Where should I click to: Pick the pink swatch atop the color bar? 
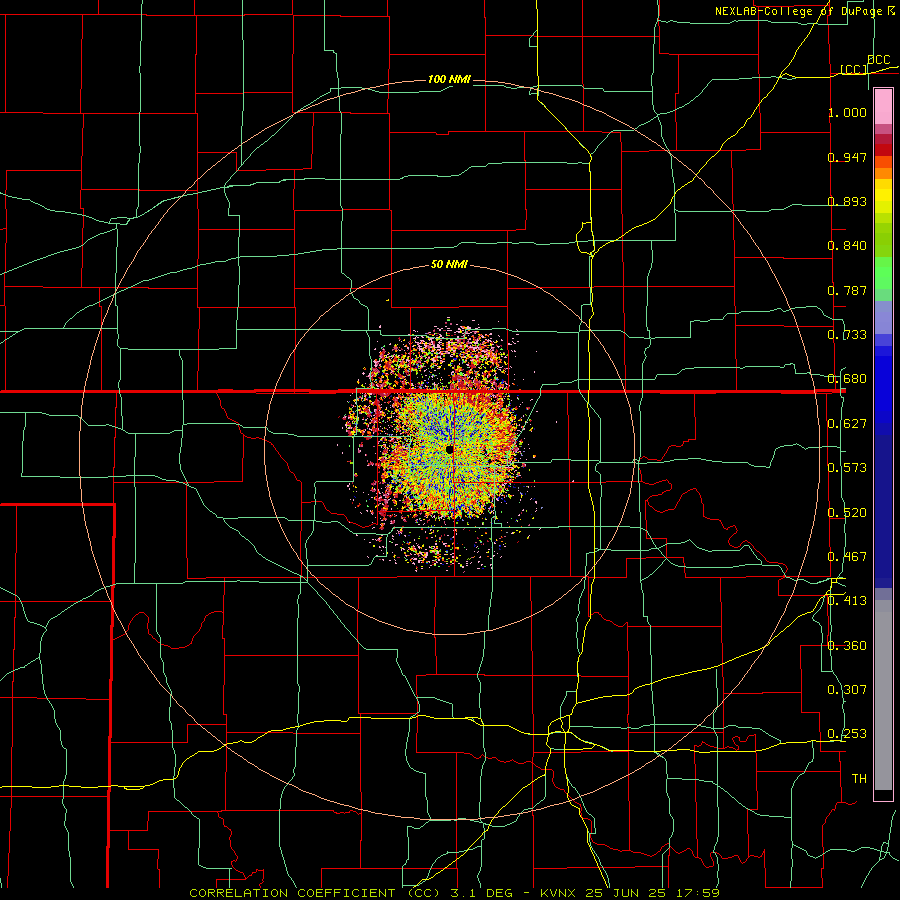point(883,106)
